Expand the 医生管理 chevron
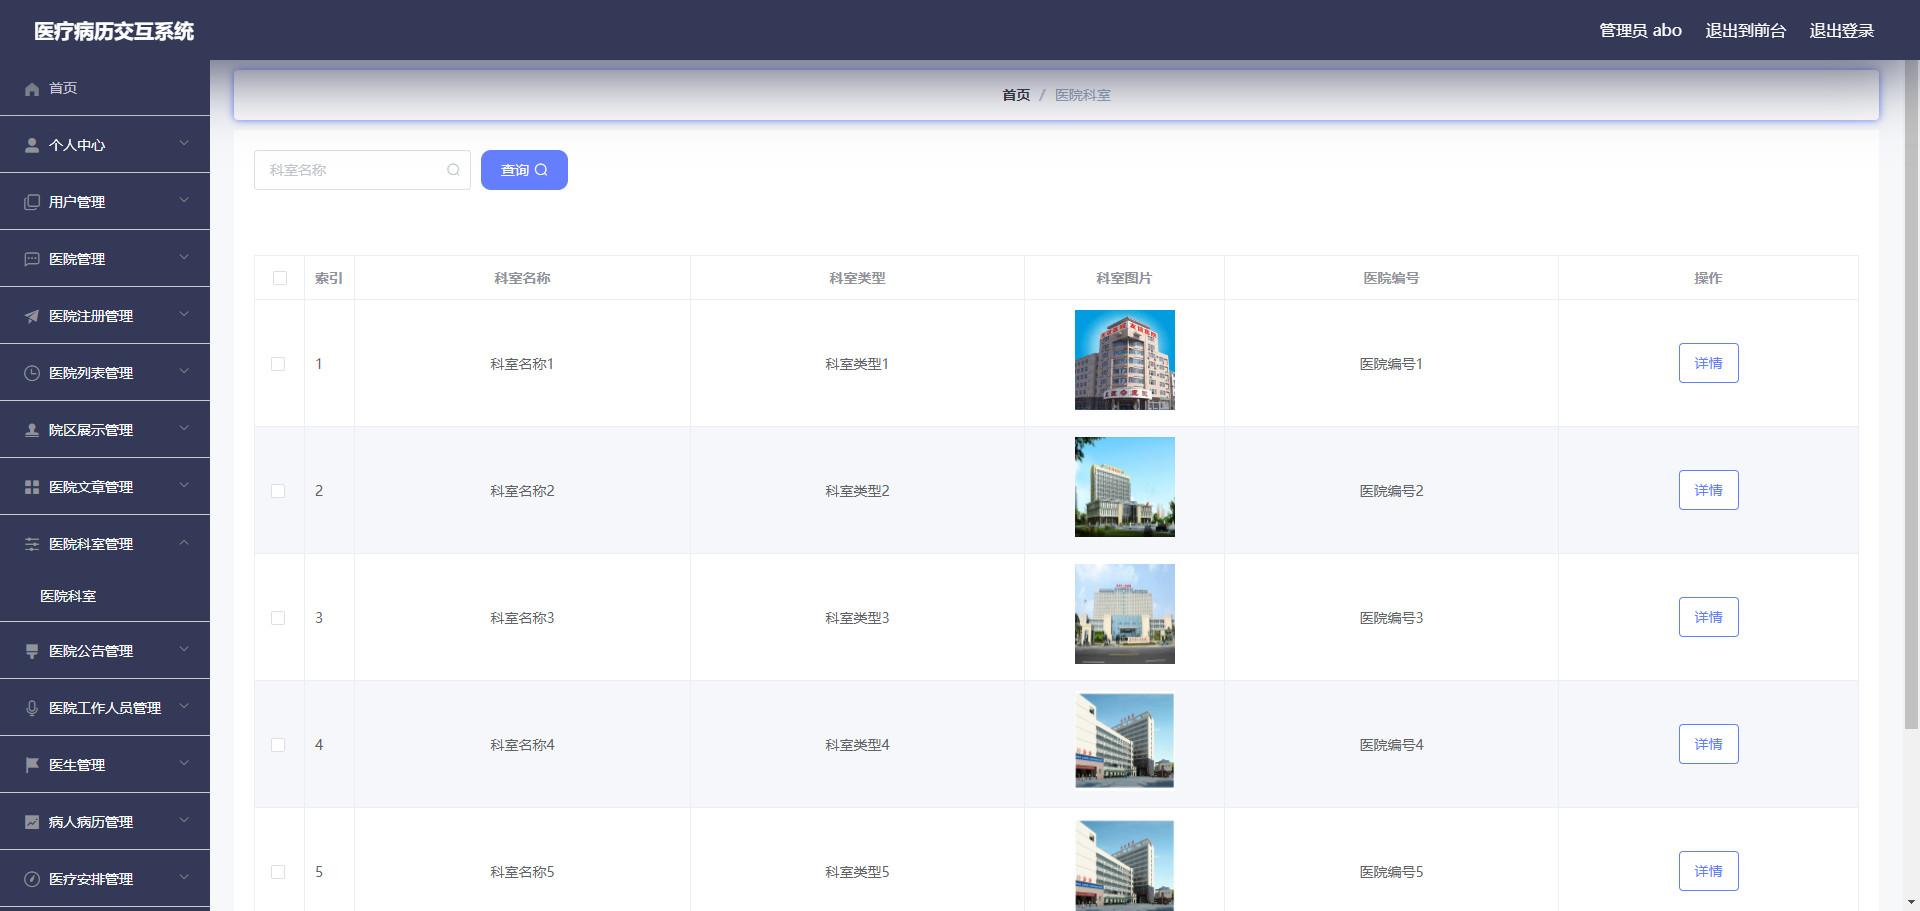The width and height of the screenshot is (1920, 911). pos(184,763)
